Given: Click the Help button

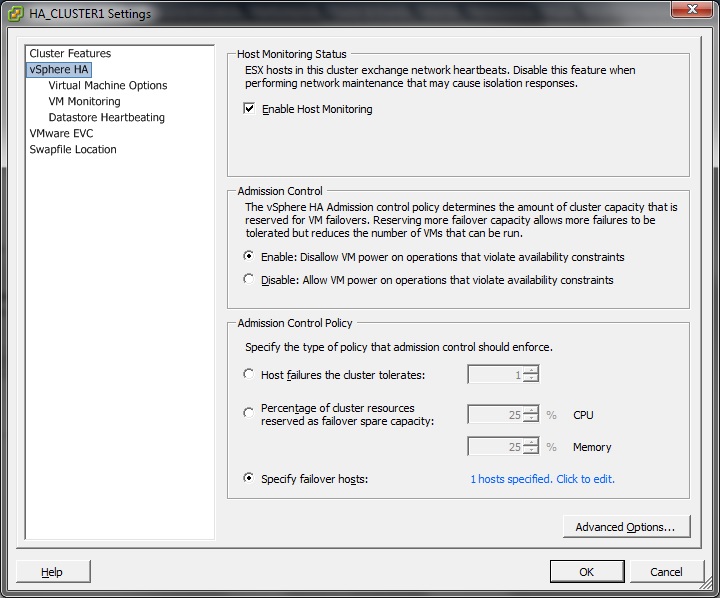Looking at the screenshot, I should pyautogui.click(x=52, y=572).
